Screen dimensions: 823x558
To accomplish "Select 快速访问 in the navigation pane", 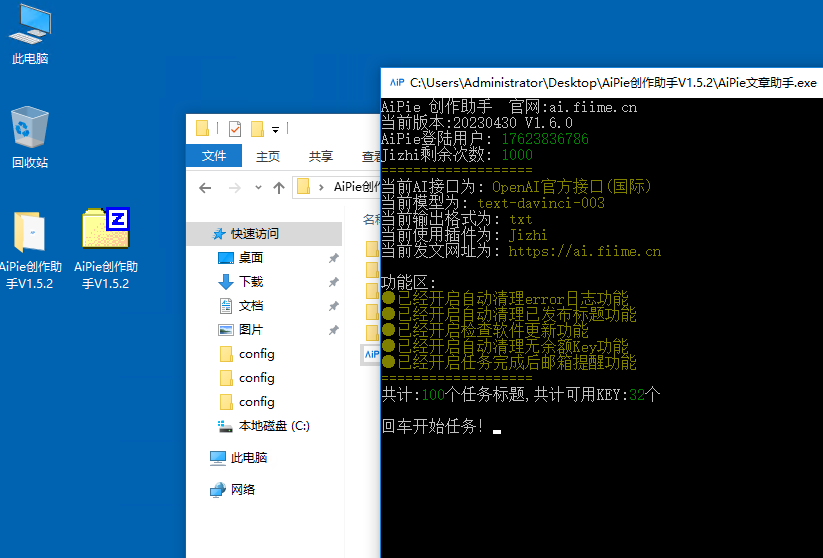I will click(254, 234).
